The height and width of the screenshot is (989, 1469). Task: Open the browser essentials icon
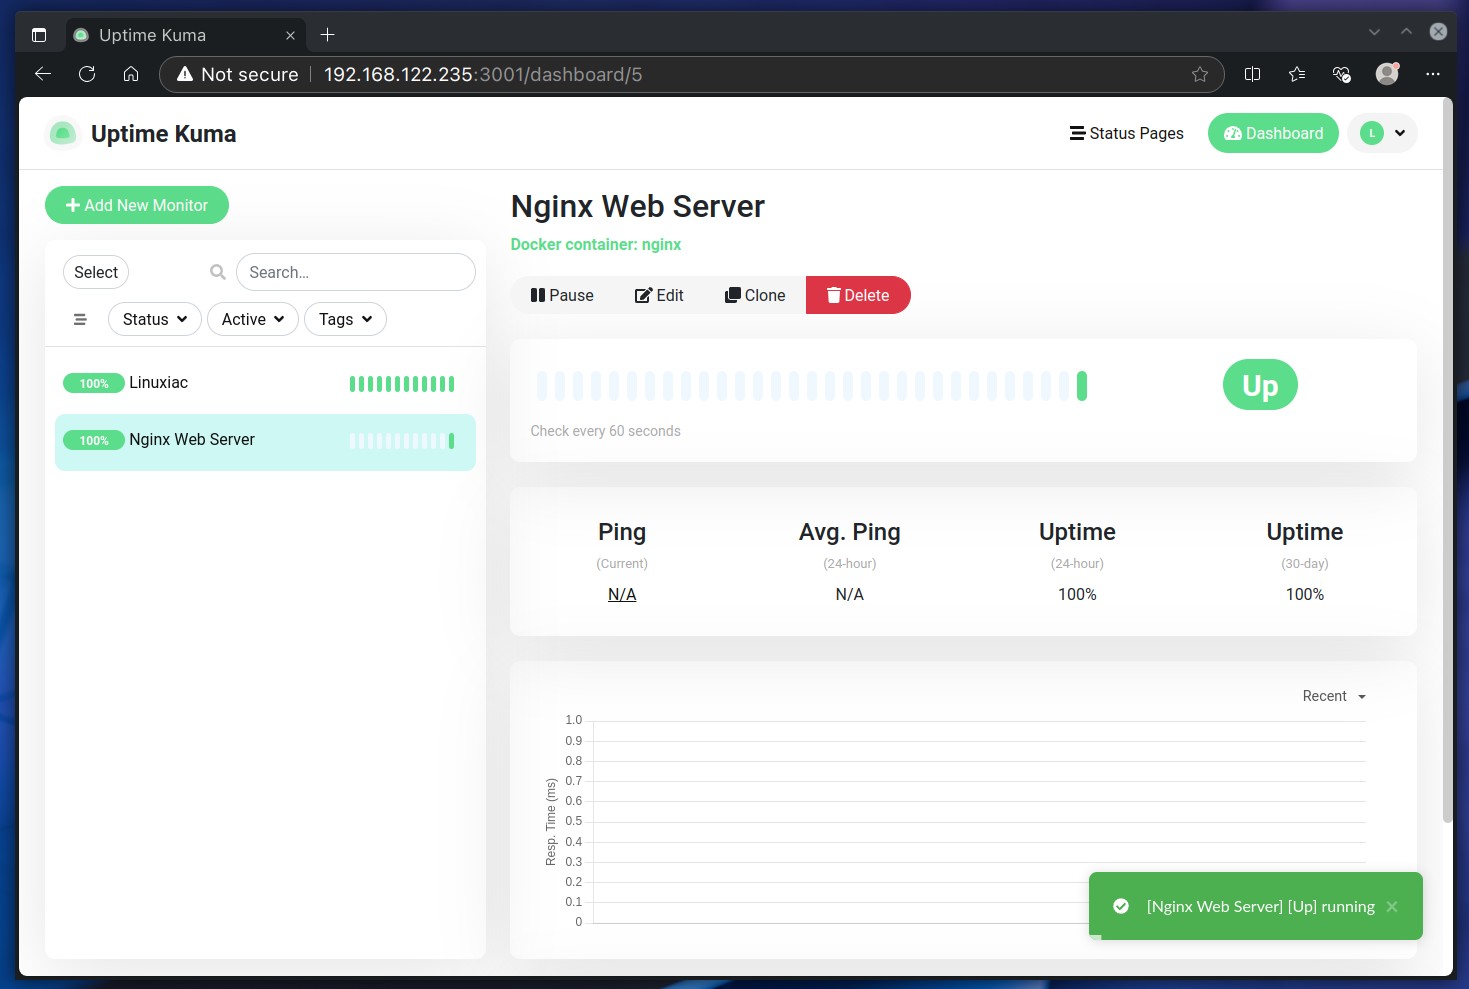(x=1342, y=74)
